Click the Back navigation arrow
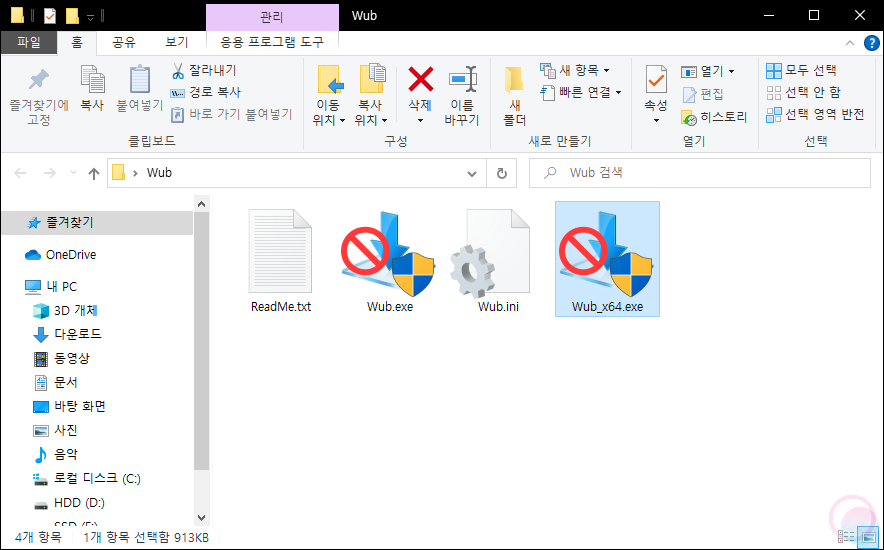 (x=20, y=173)
